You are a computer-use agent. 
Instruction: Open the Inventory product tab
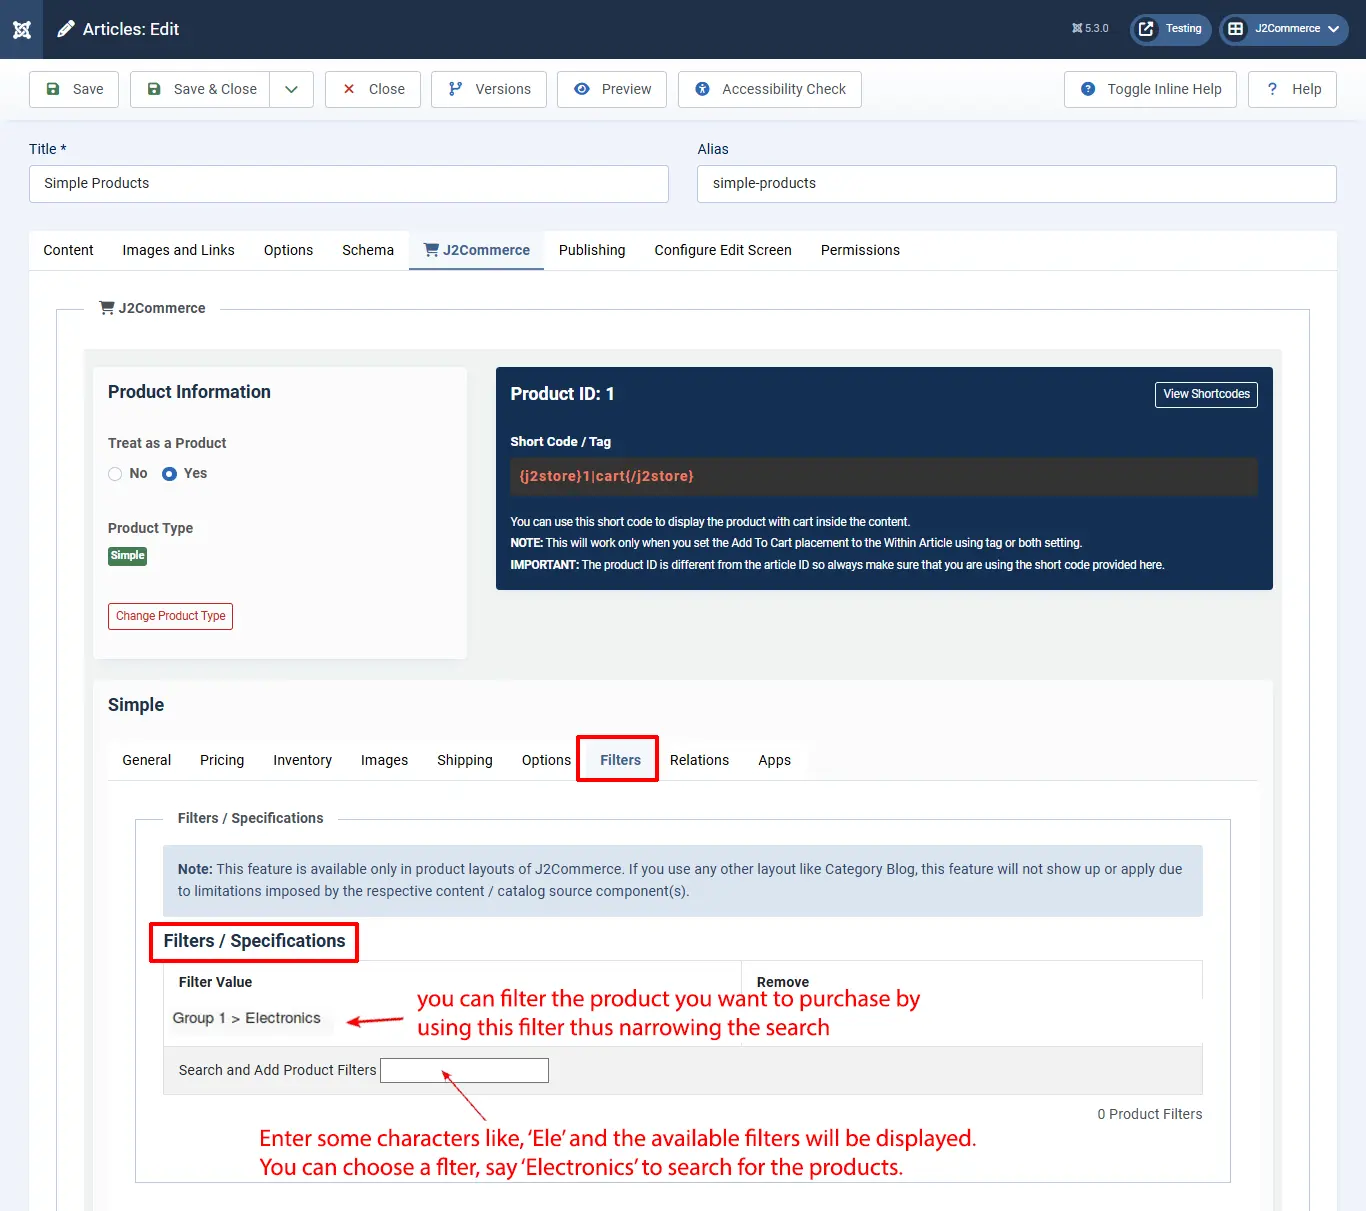tap(302, 760)
